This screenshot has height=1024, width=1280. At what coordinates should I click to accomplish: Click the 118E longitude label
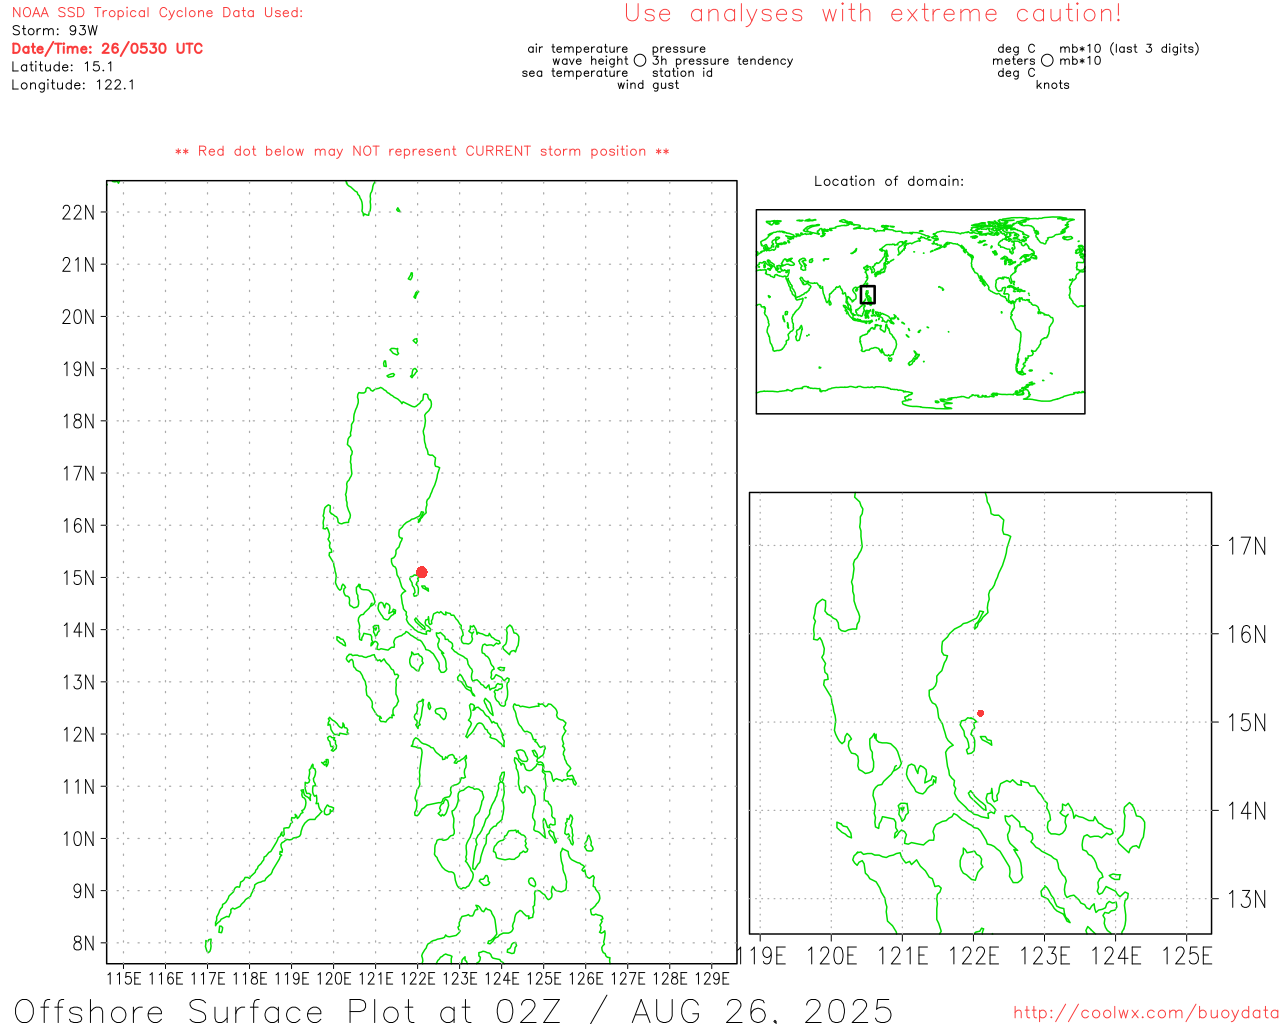pos(249,978)
